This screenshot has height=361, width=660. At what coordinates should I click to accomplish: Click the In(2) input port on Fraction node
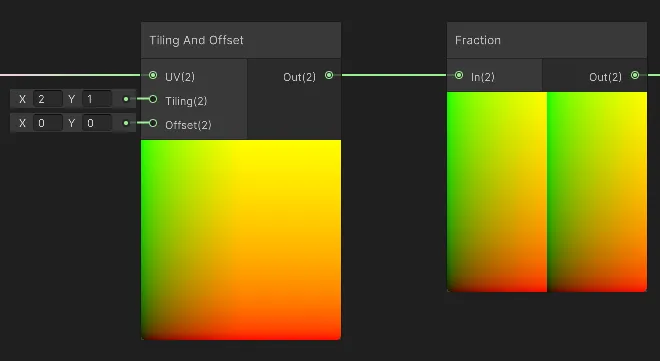(x=459, y=75)
